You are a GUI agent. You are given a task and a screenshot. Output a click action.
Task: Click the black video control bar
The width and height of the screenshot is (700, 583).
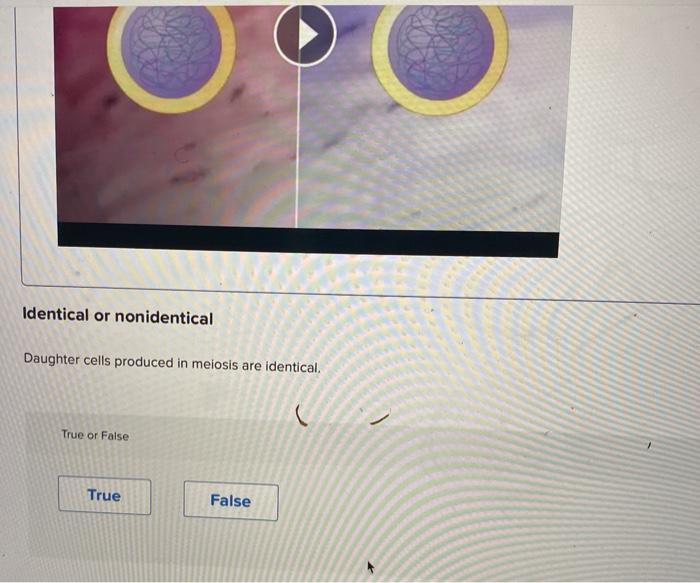pos(308,240)
